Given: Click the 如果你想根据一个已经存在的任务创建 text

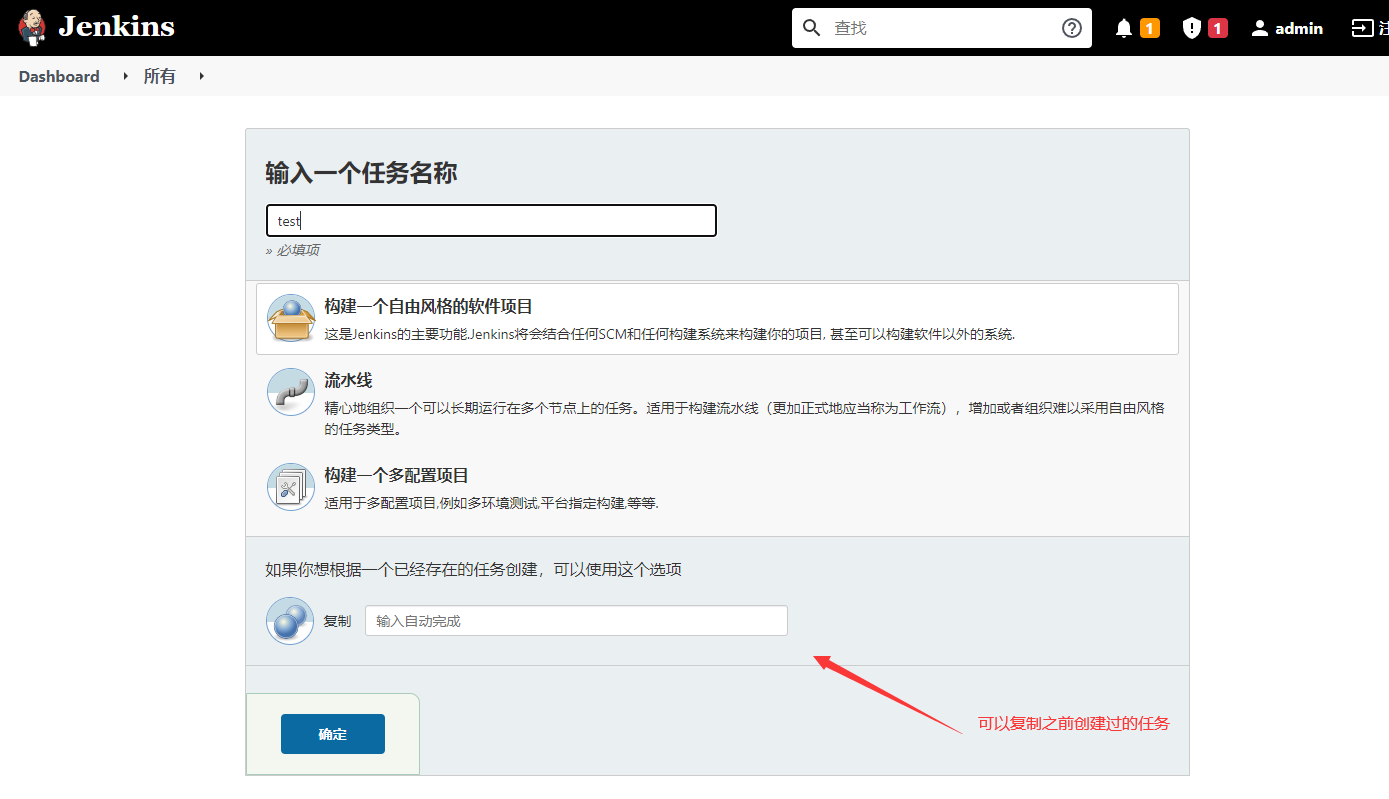Looking at the screenshot, I should point(473,570).
